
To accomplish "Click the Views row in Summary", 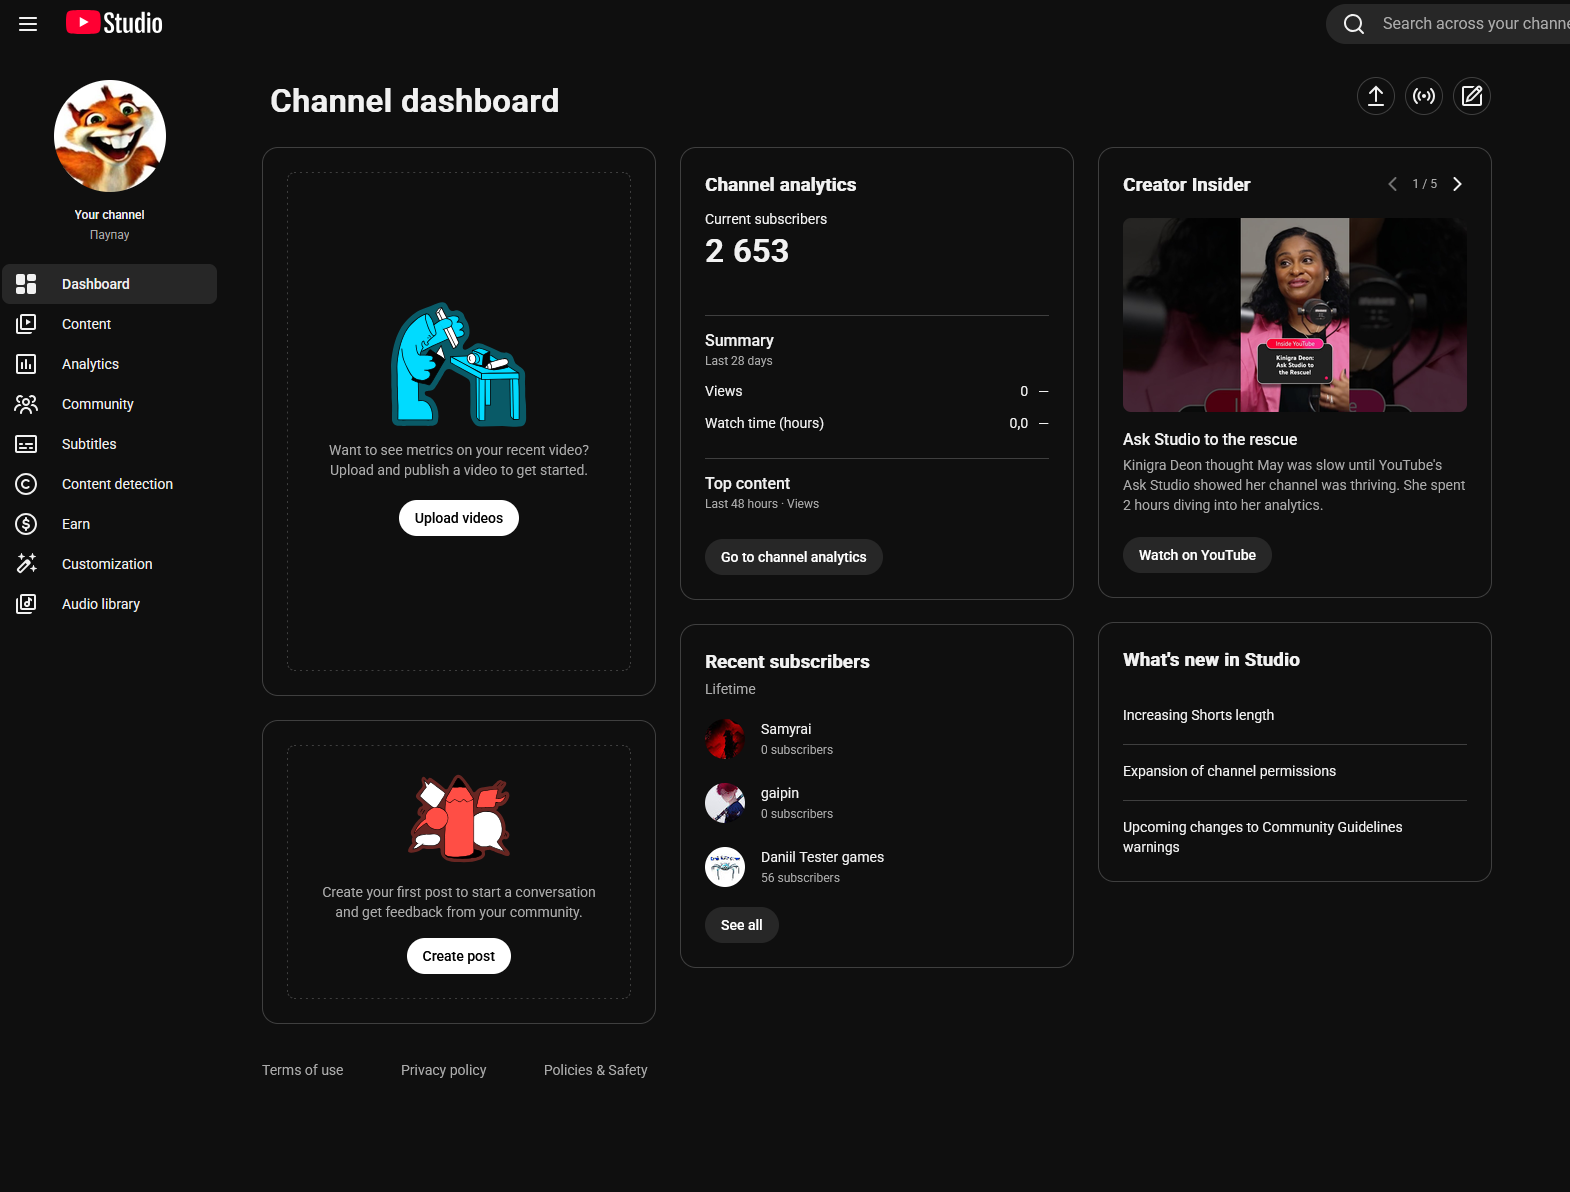I will [877, 391].
